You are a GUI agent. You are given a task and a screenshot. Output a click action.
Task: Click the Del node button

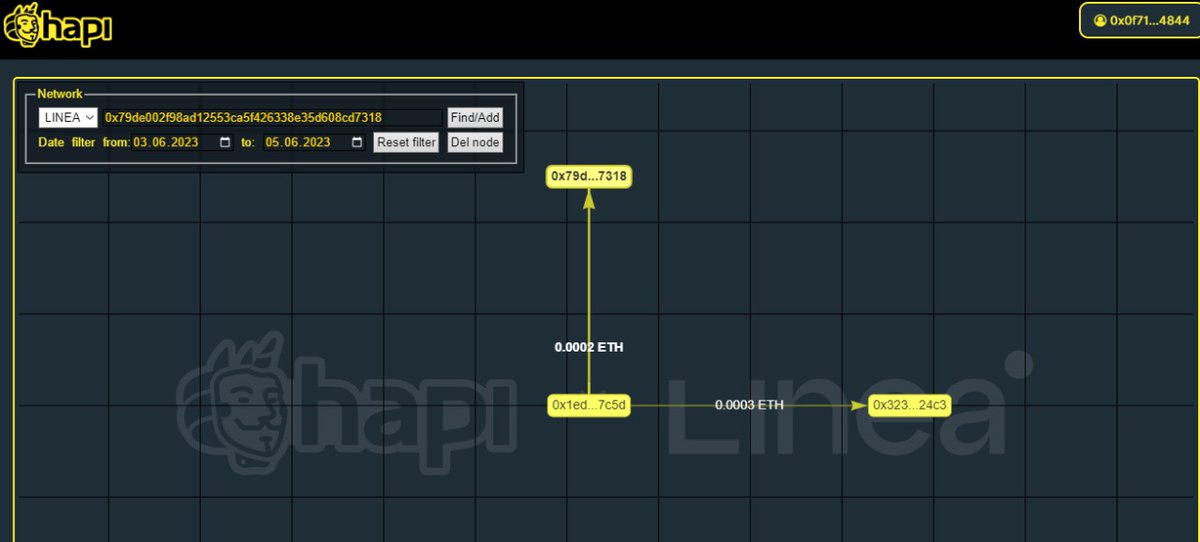pos(475,142)
